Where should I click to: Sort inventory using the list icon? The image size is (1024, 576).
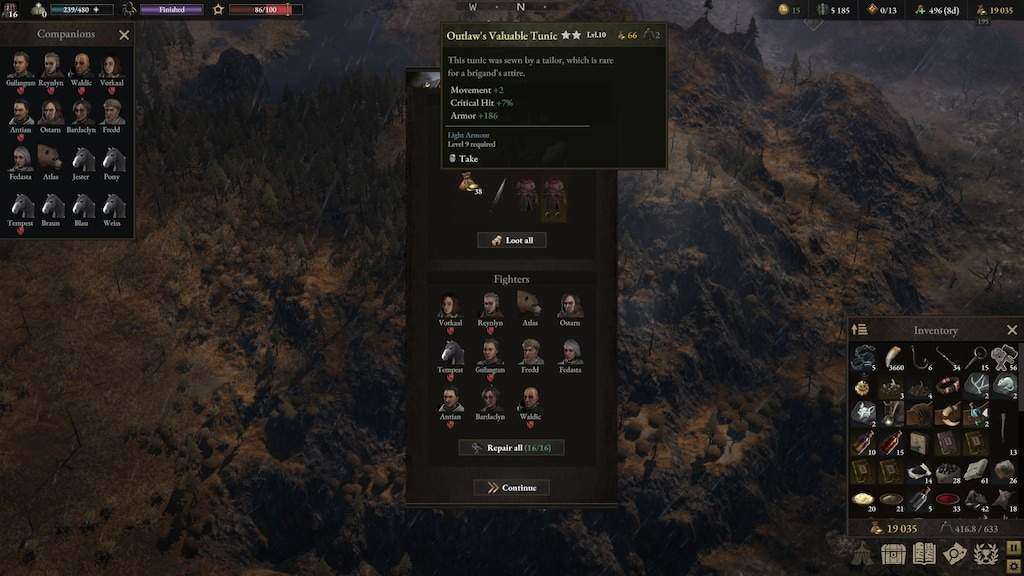point(859,330)
